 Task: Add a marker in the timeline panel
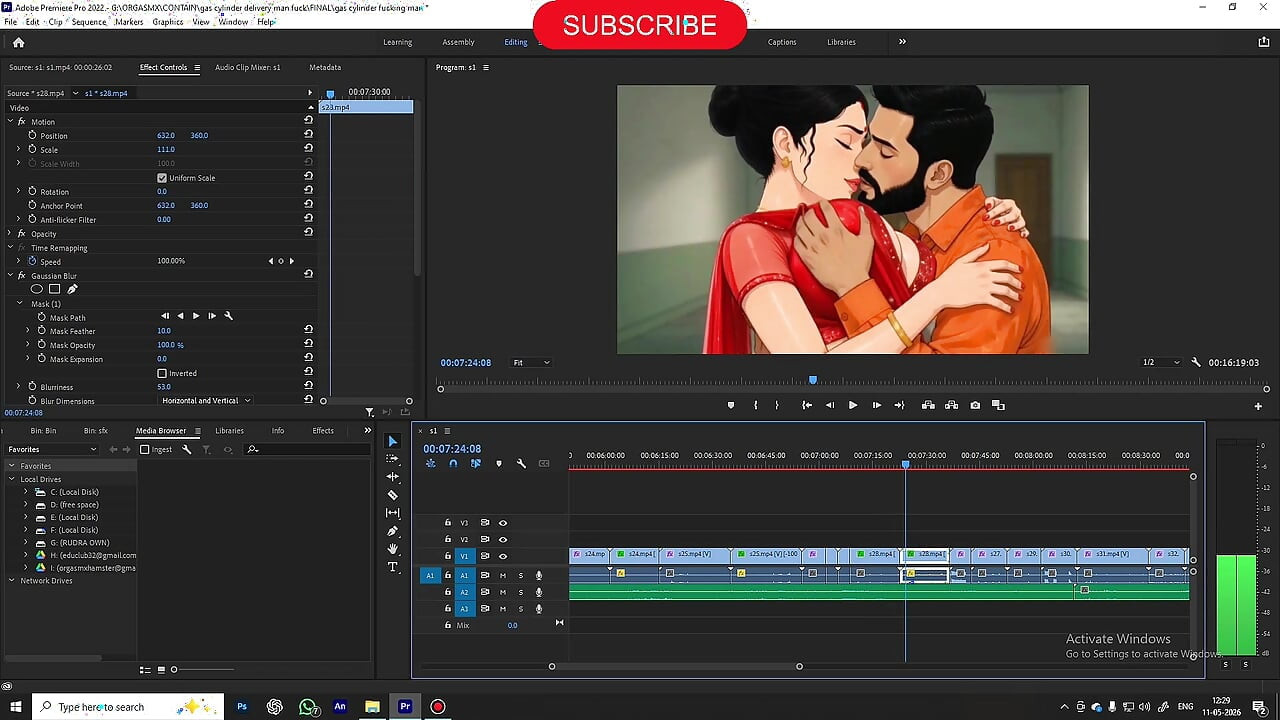point(498,463)
